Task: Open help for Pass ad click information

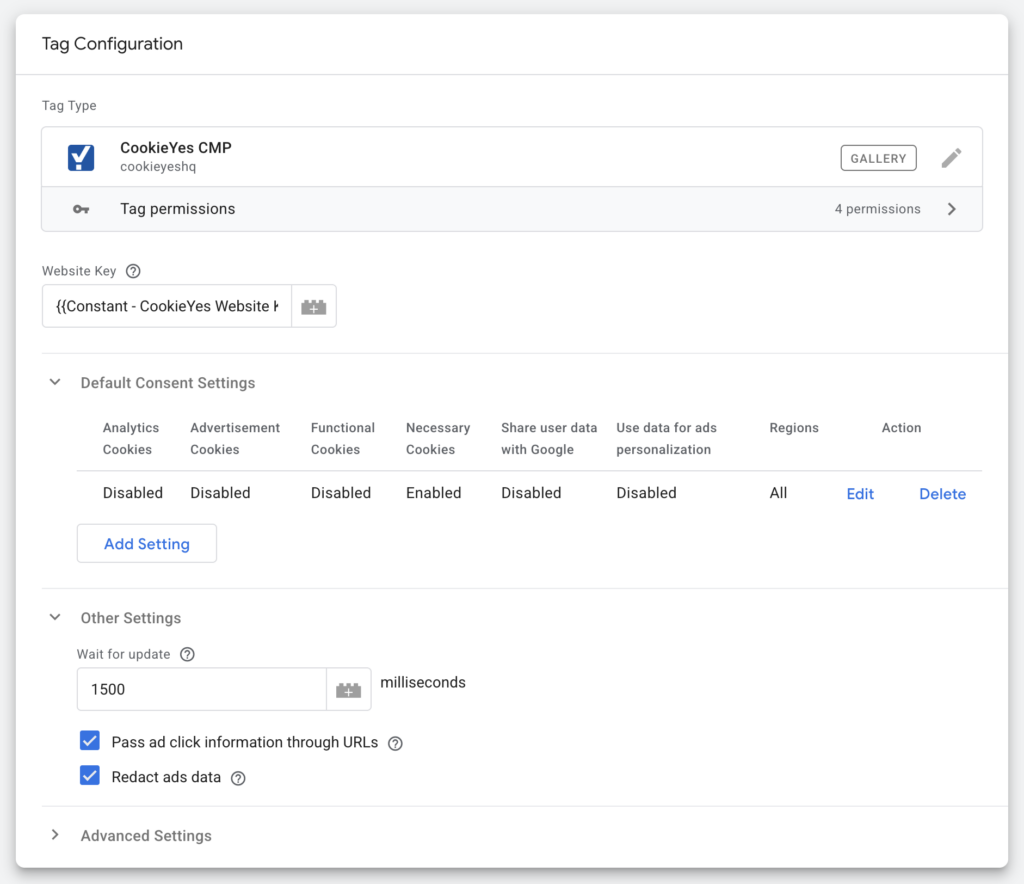Action: pos(395,743)
